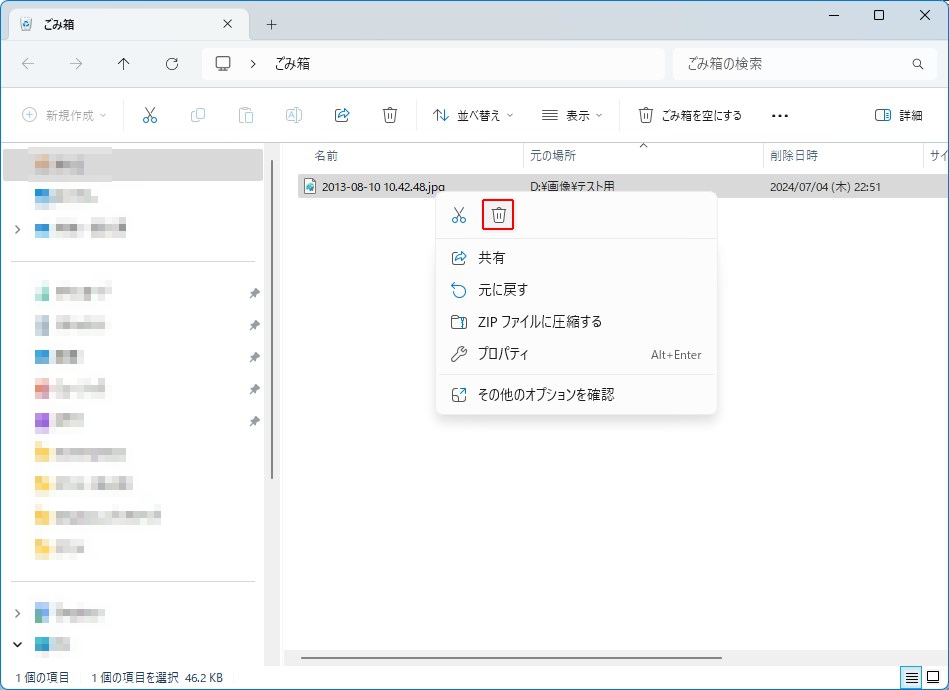Switch to large thumbnails view in status bar

933,677
